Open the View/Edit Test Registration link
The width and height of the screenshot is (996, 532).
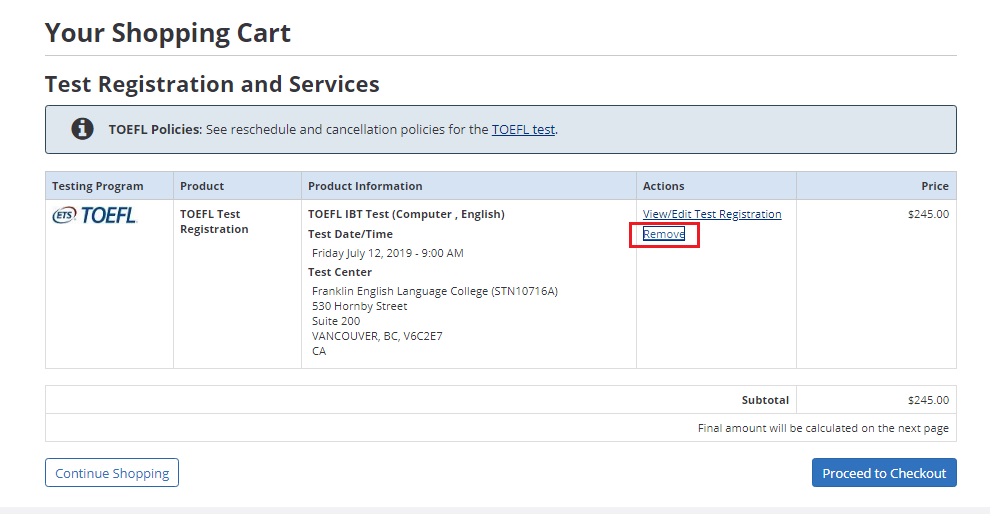pyautogui.click(x=712, y=214)
